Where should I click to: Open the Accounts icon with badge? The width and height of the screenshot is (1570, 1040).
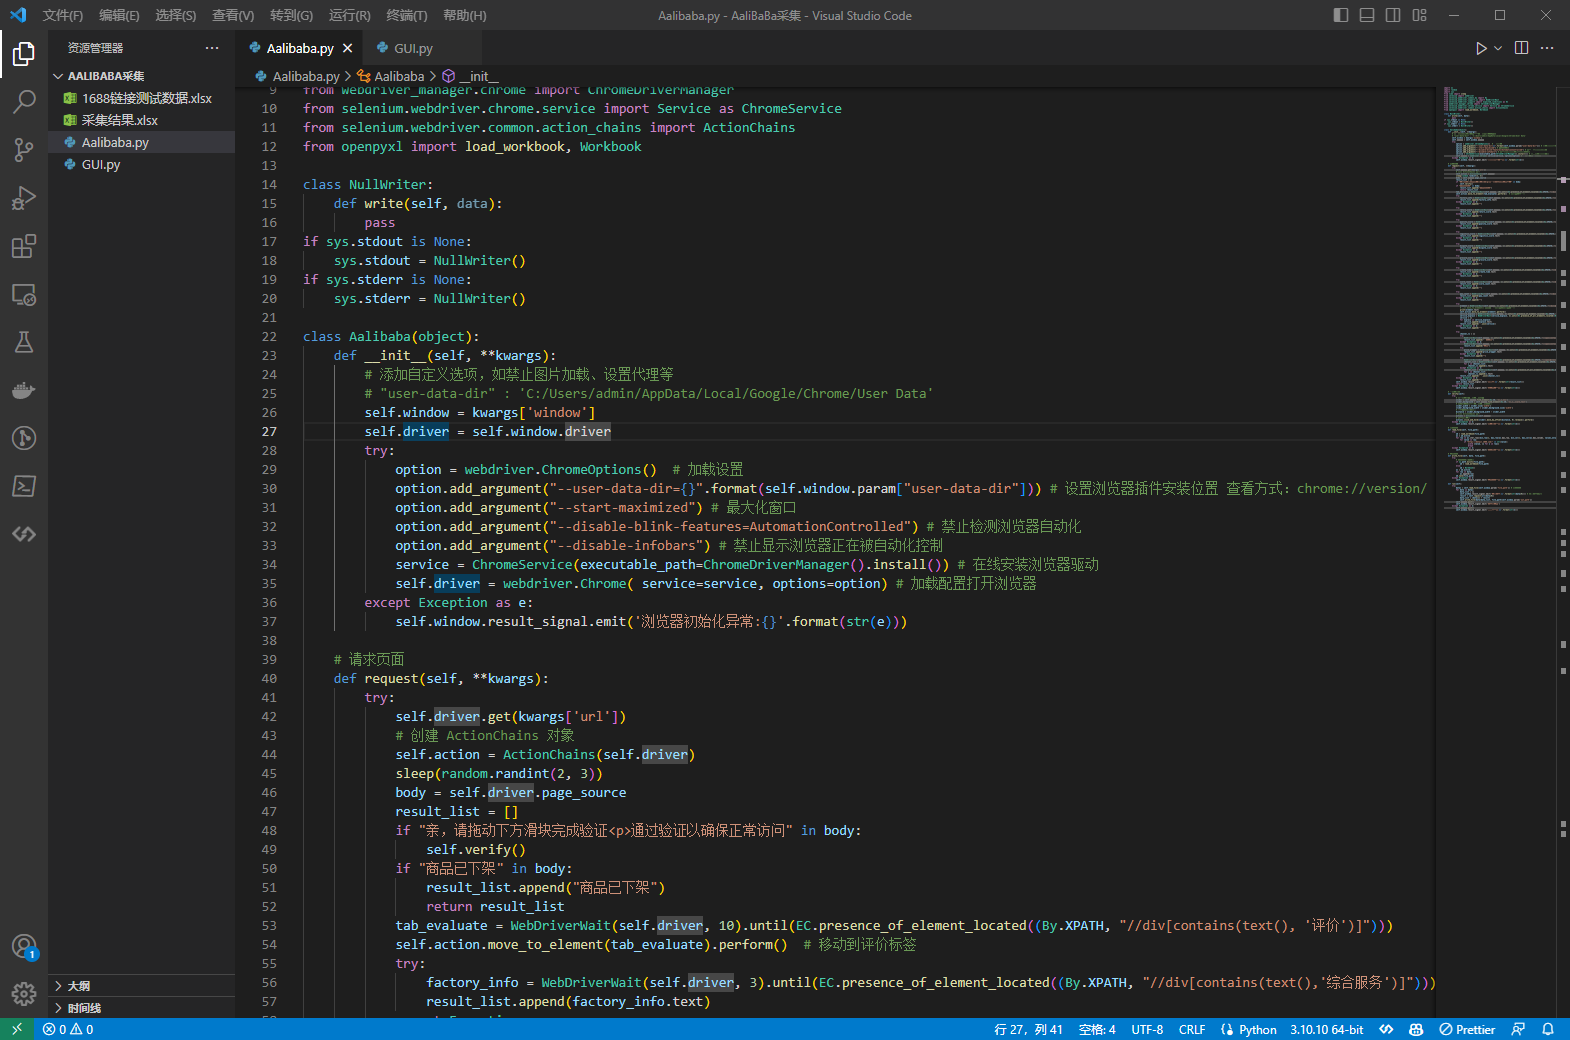(24, 946)
